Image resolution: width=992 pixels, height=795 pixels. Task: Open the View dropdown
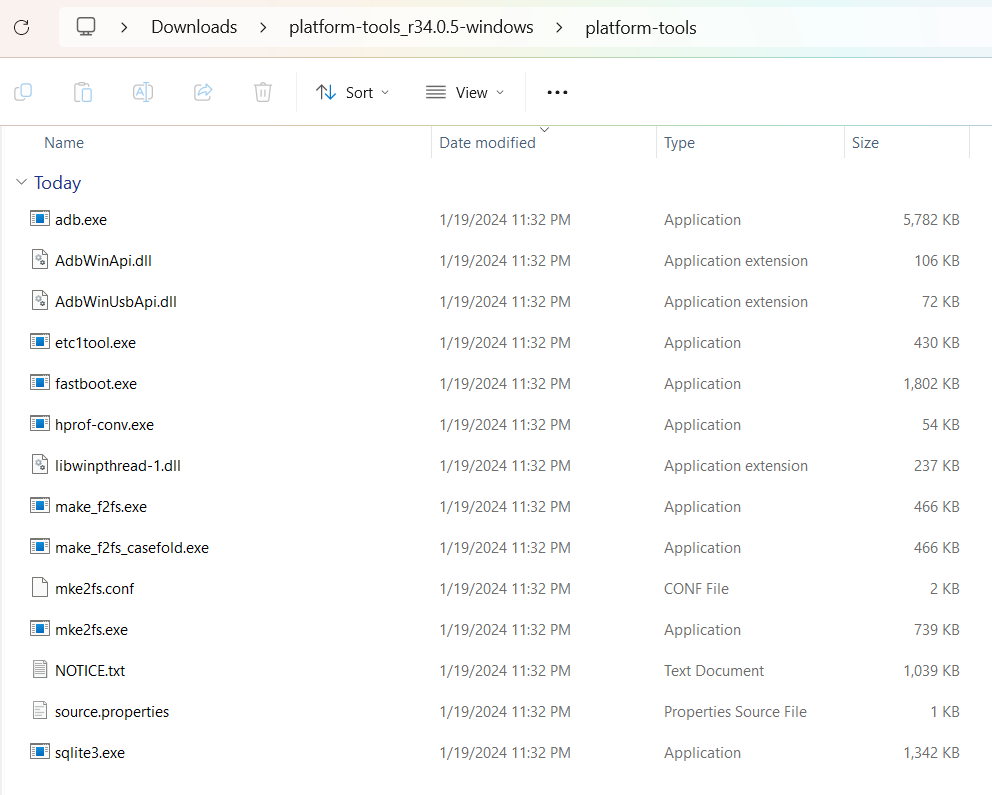(x=464, y=91)
